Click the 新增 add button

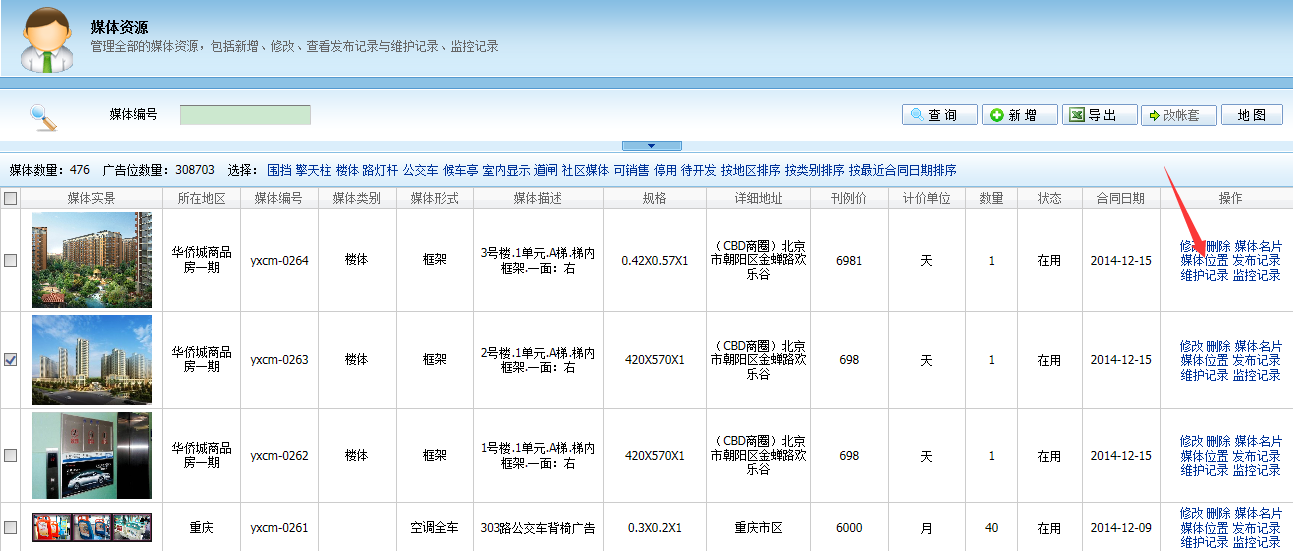click(x=1019, y=115)
